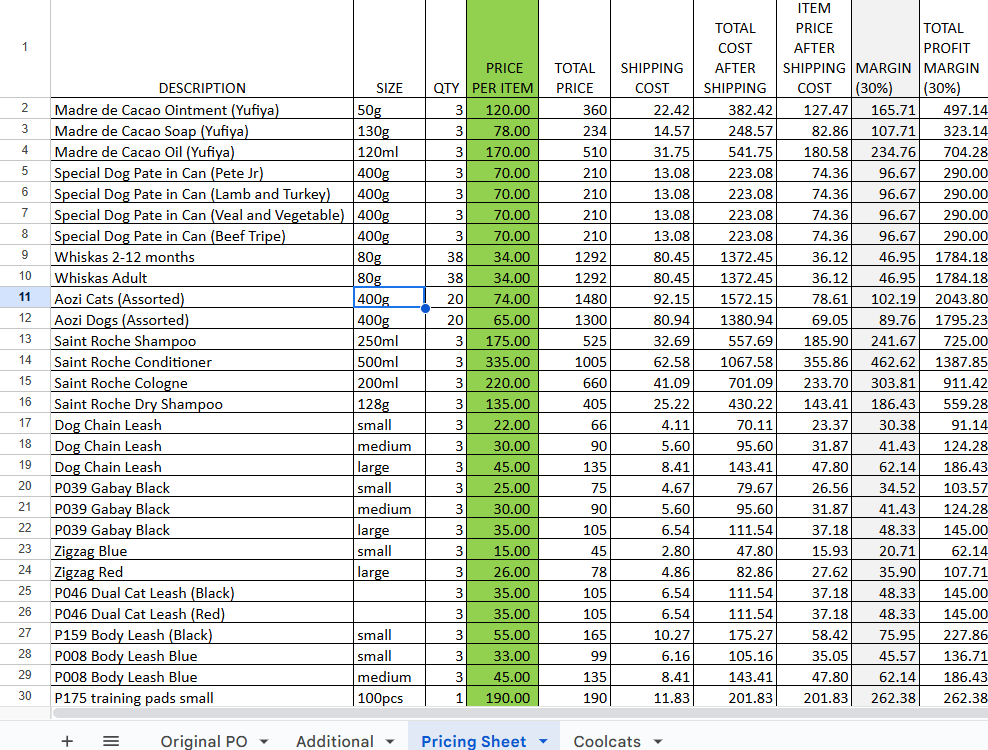988x750 pixels.
Task: Click the DESCRIPTION header cell
Action: coord(202,48)
